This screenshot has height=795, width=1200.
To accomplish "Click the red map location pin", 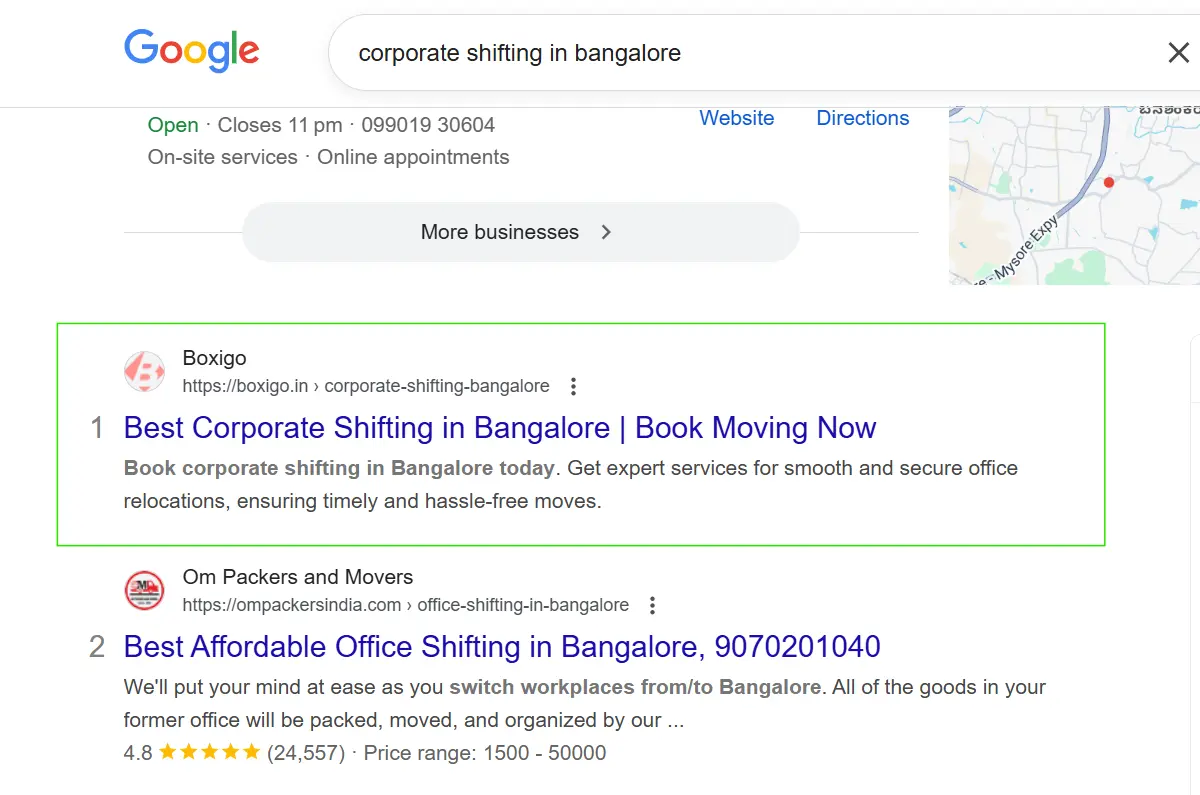I will (x=1108, y=183).
